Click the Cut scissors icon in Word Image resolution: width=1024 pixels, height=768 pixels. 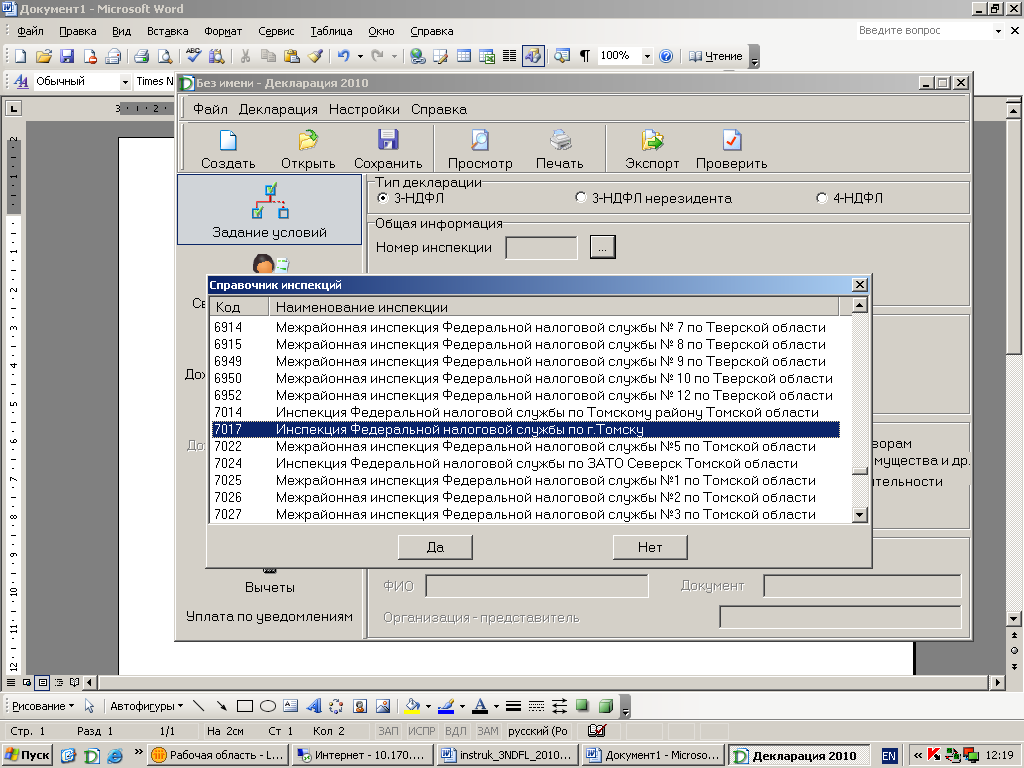(245, 56)
